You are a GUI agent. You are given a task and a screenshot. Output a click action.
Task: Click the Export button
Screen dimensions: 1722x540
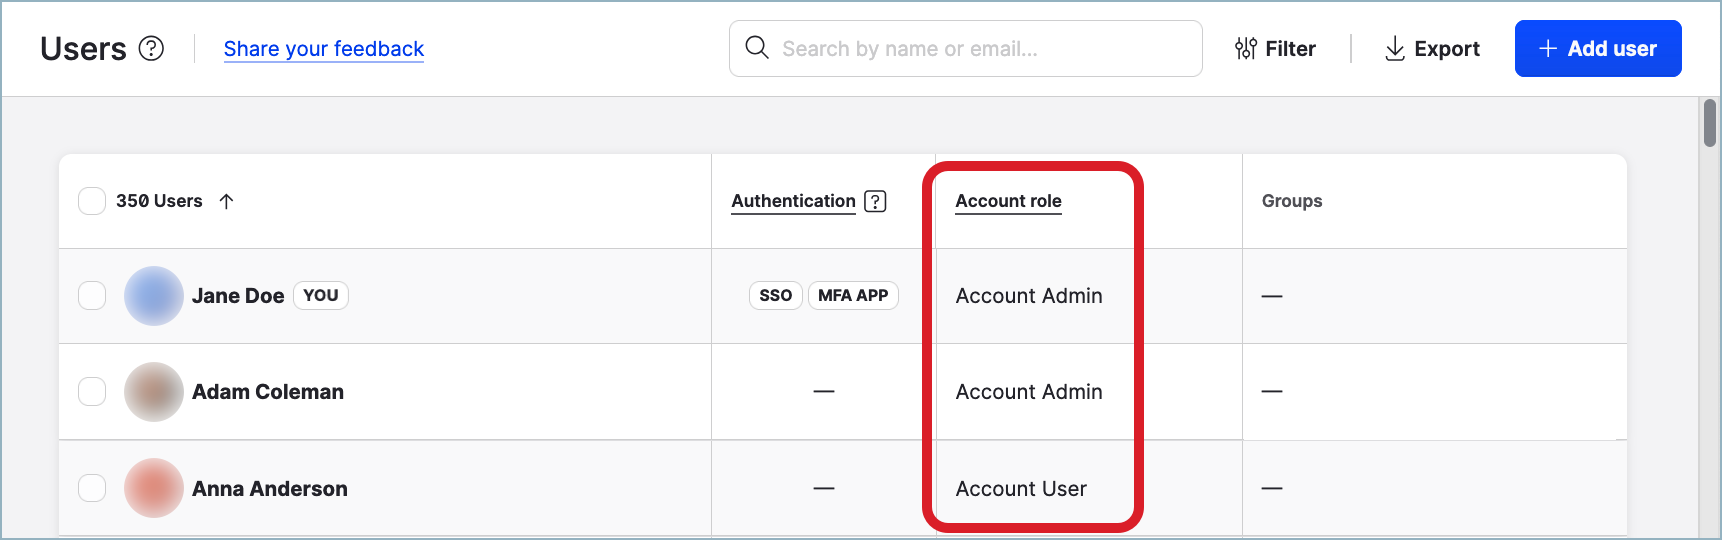pyautogui.click(x=1432, y=48)
